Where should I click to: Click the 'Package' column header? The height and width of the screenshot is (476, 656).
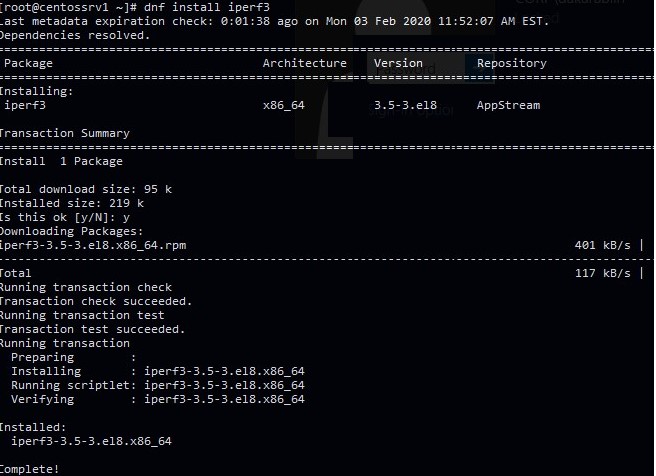[x=28, y=63]
